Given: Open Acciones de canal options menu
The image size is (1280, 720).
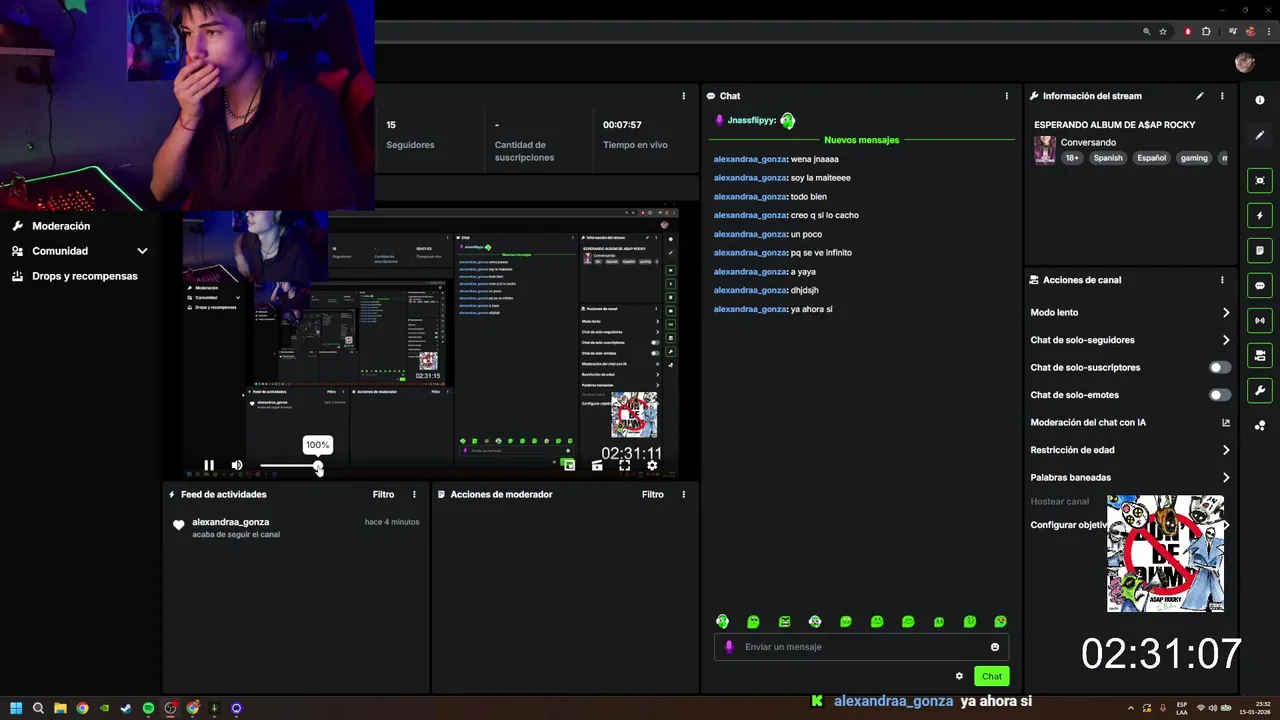Looking at the screenshot, I should click(1222, 280).
